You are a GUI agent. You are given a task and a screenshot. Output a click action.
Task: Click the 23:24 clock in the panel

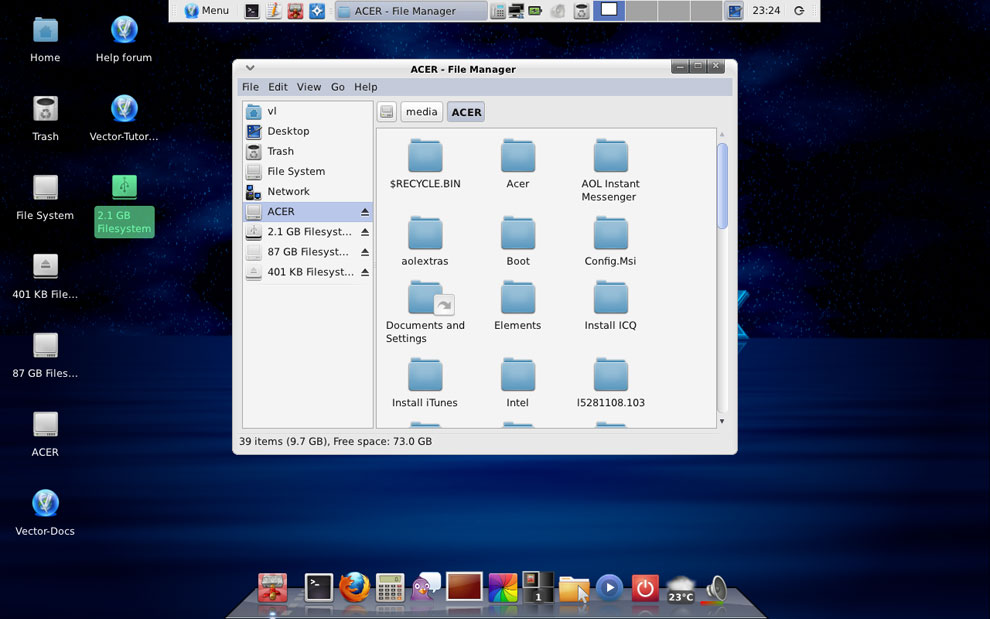(766, 11)
